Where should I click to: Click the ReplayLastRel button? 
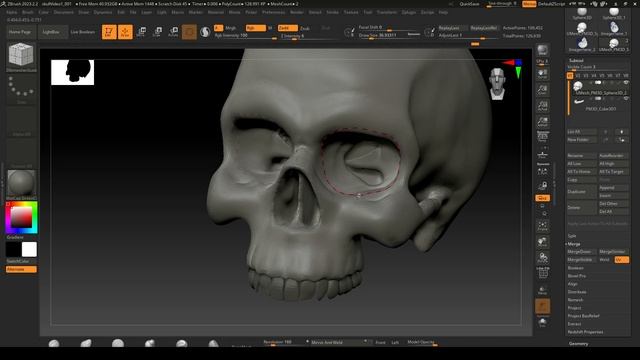(484, 28)
